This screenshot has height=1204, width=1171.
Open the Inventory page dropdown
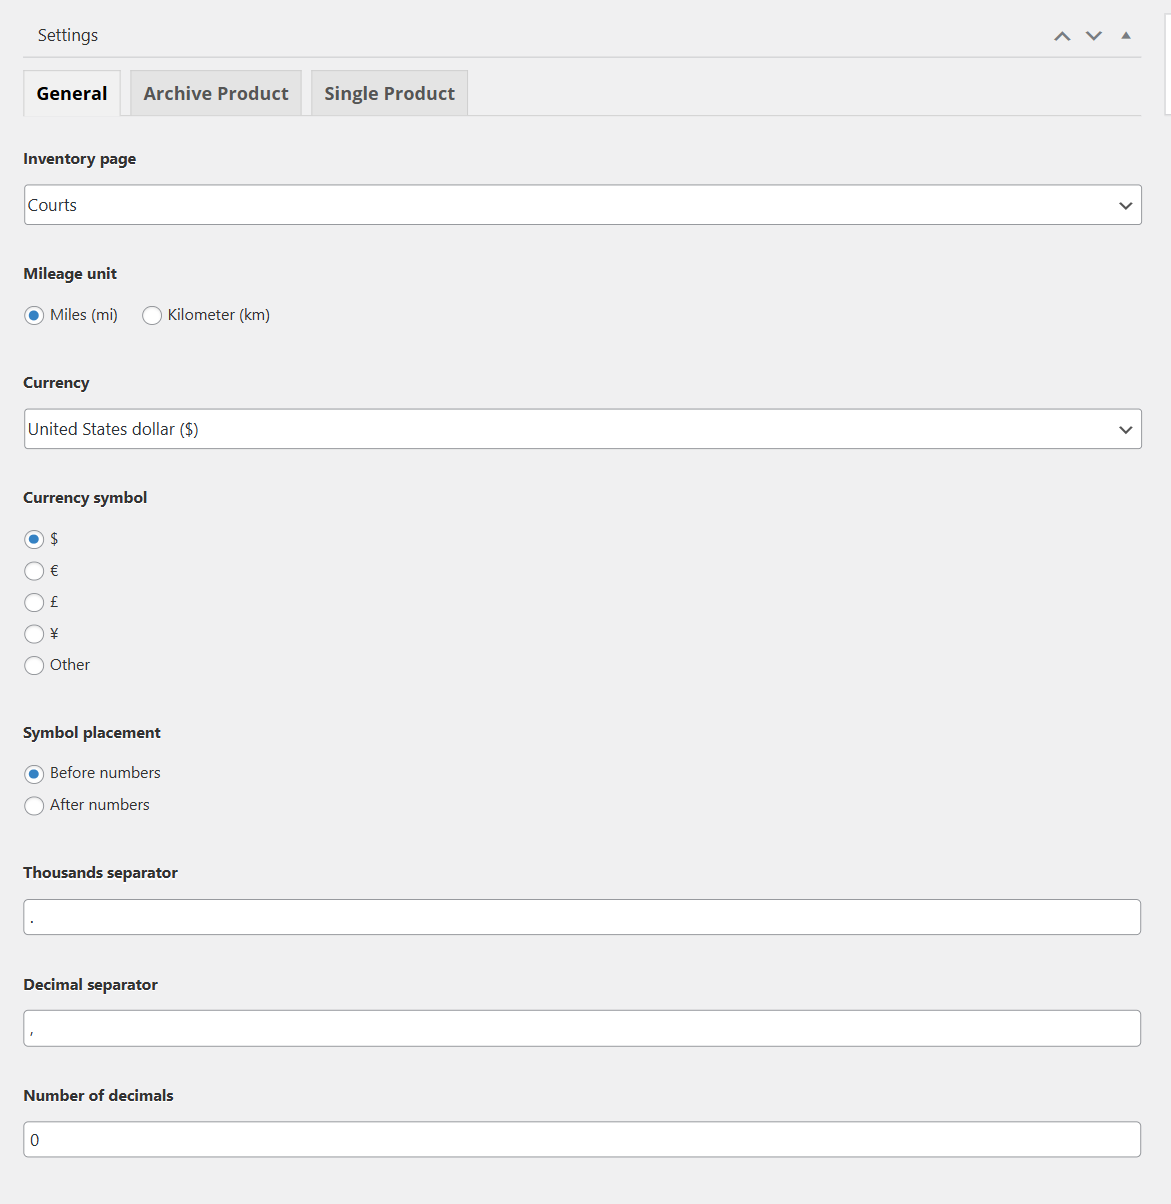click(x=582, y=205)
